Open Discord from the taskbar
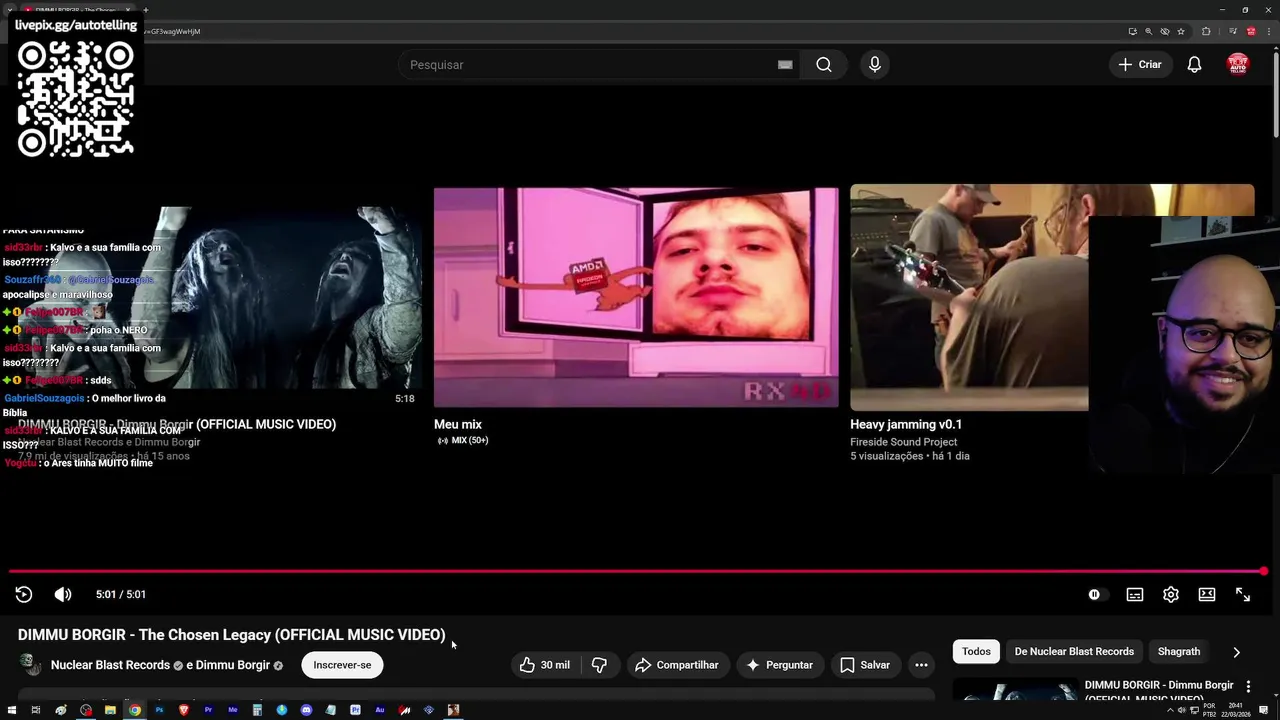1280x720 pixels. coord(306,710)
